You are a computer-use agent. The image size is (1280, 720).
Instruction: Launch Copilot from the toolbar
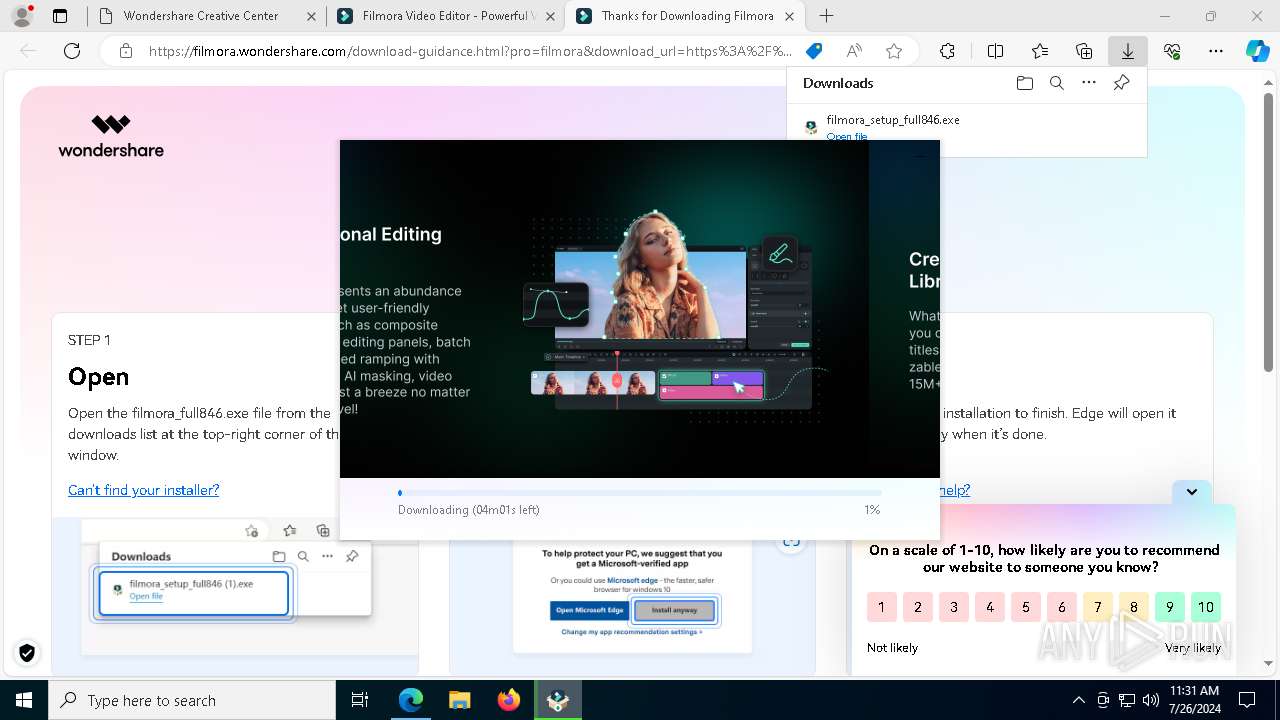pos(1257,51)
